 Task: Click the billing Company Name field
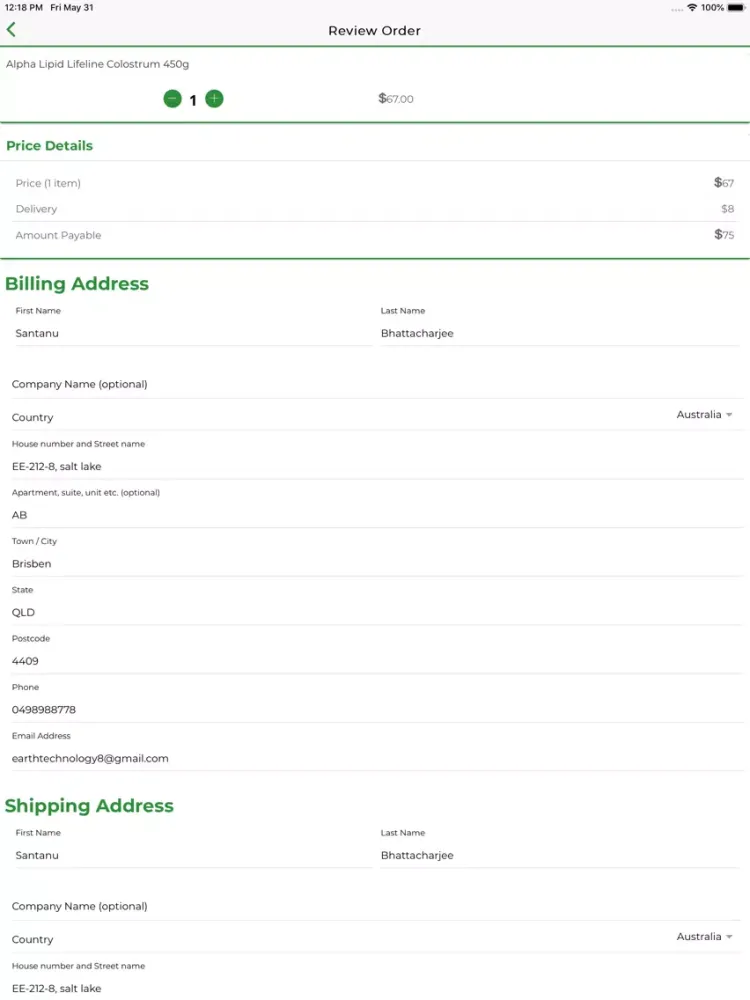(x=375, y=385)
